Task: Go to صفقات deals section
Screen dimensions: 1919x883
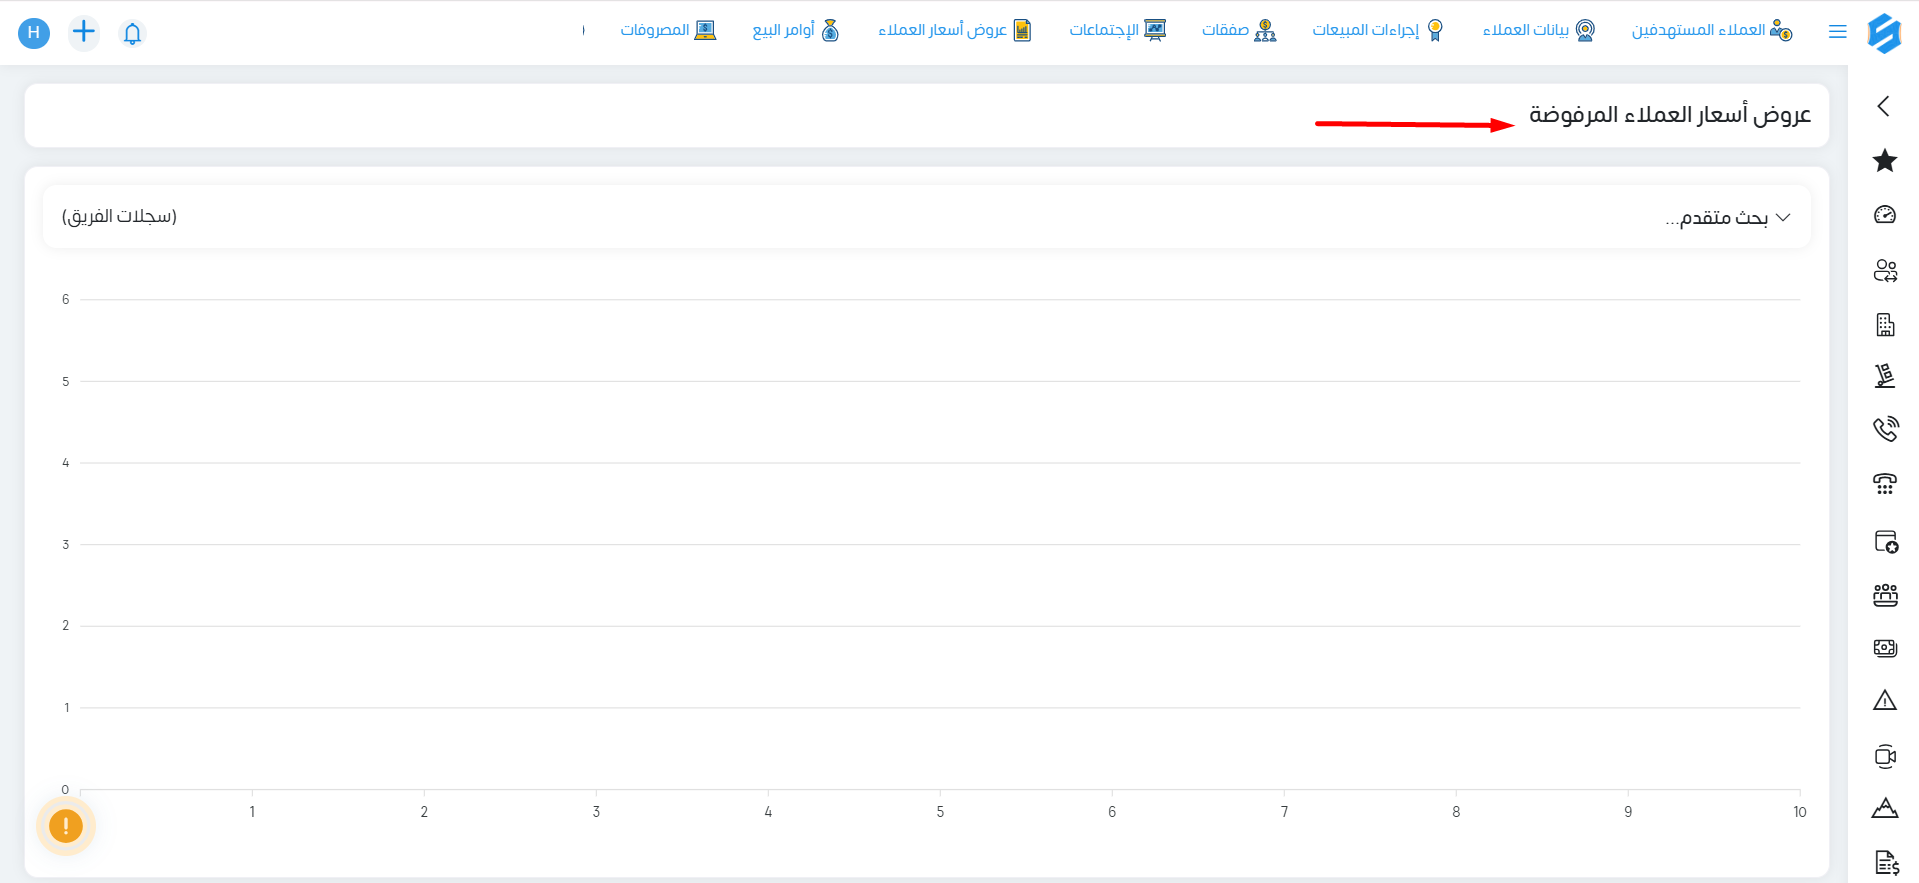Action: pos(1239,30)
